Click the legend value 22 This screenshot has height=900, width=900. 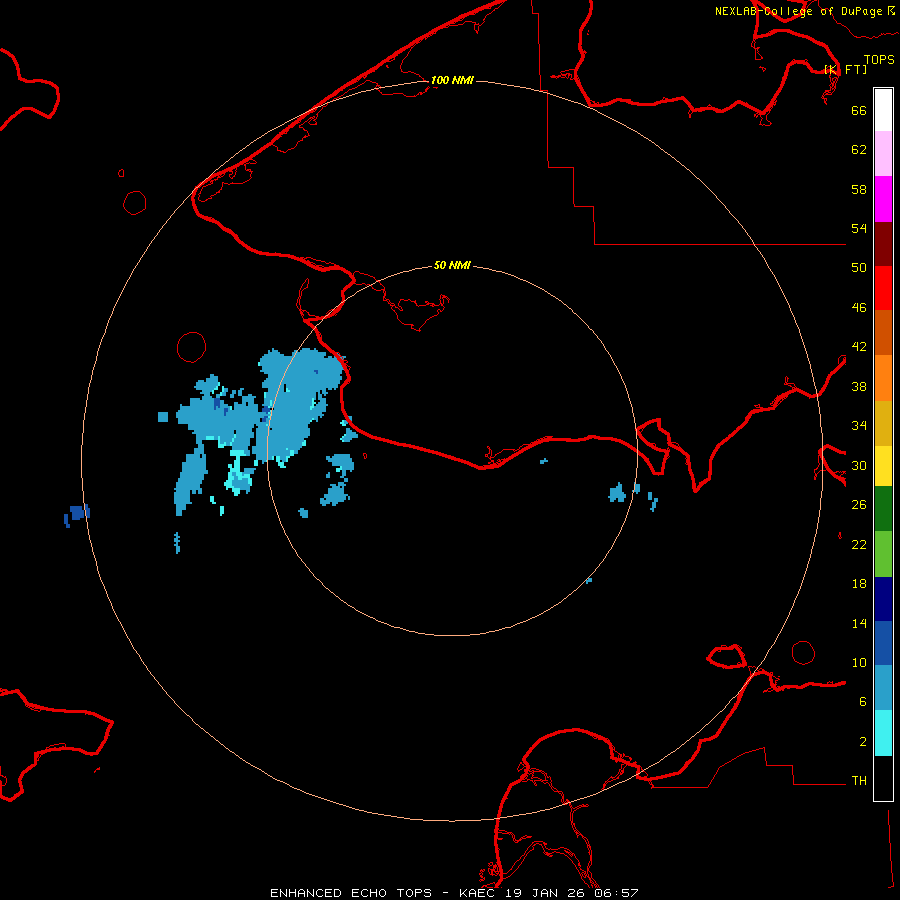pyautogui.click(x=859, y=544)
